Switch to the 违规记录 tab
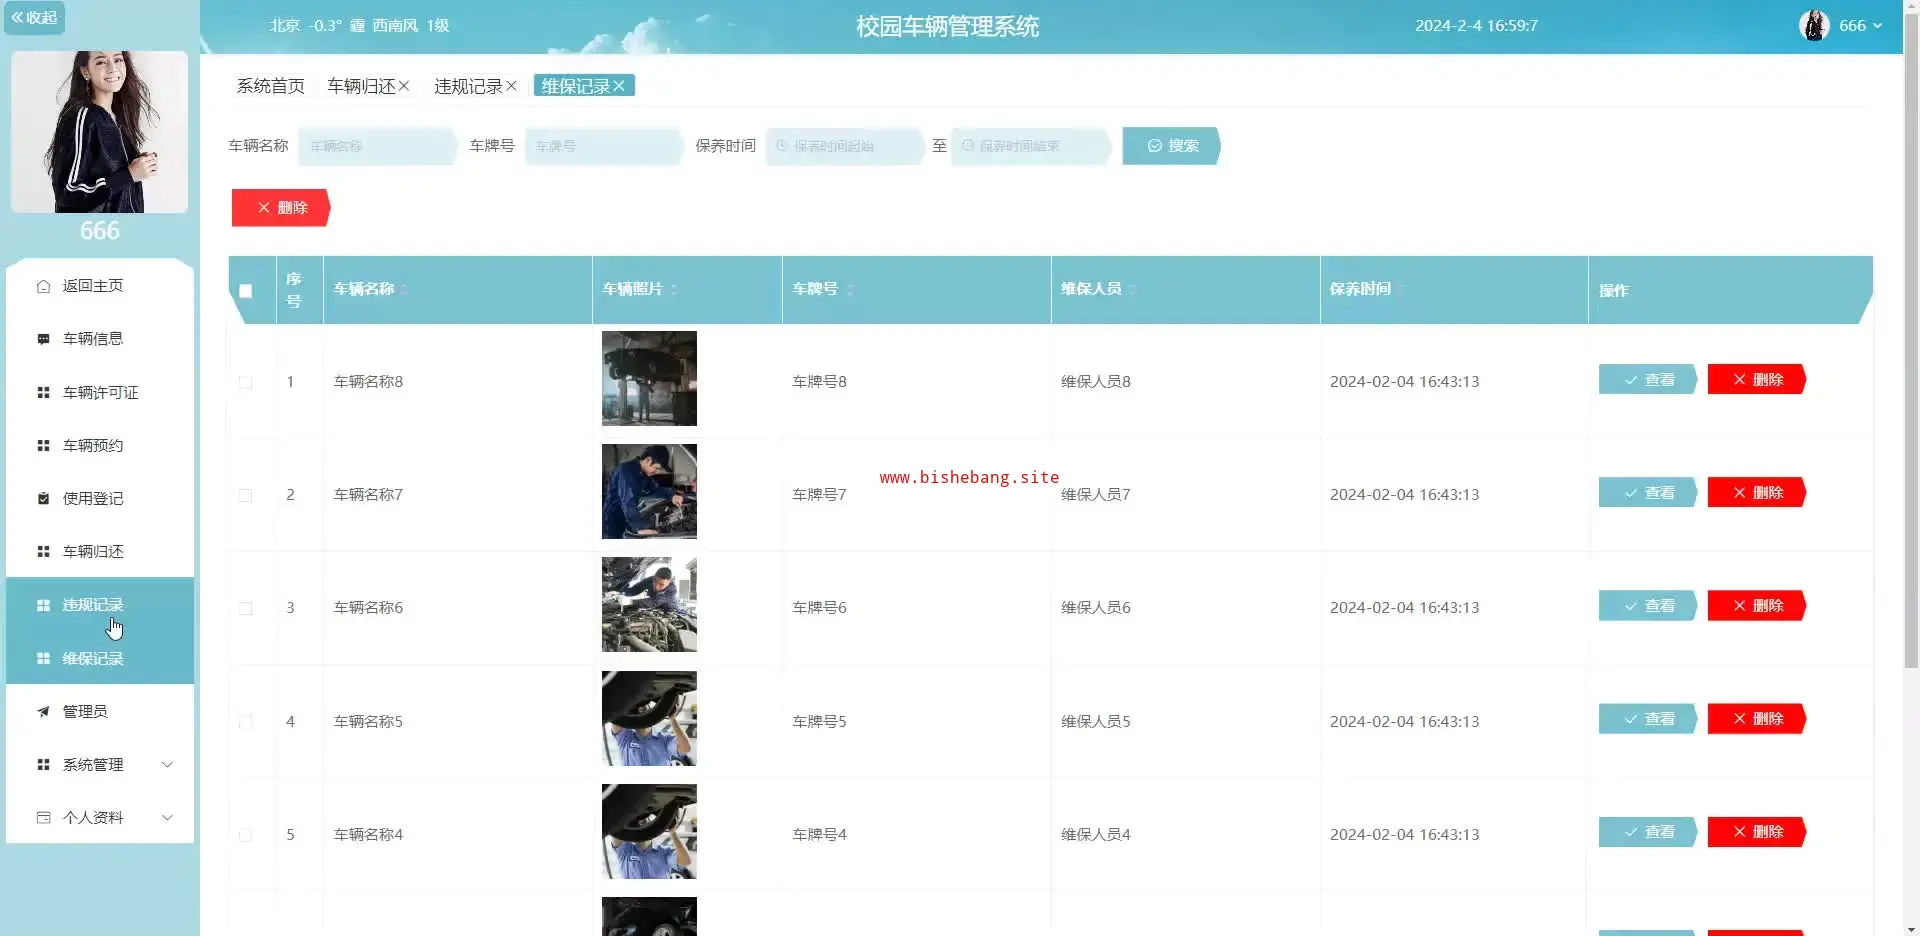The height and width of the screenshot is (936, 1920). click(x=468, y=86)
